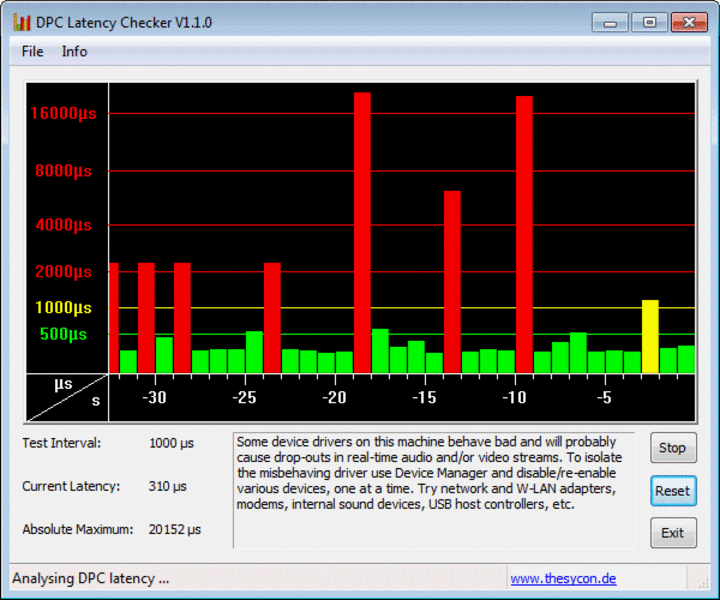Close the DPC Latency Checker window
The image size is (720, 600).
click(x=689, y=22)
